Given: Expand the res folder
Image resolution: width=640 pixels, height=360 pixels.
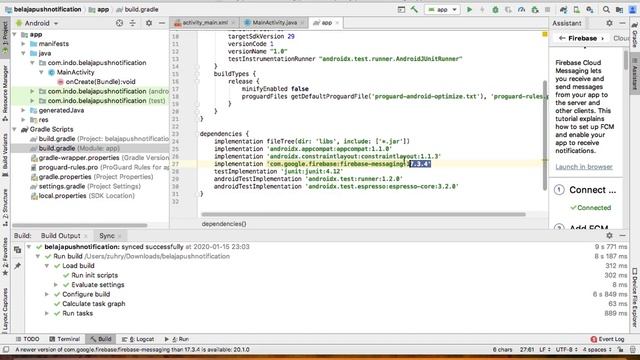Looking at the screenshot, I should point(24,120).
